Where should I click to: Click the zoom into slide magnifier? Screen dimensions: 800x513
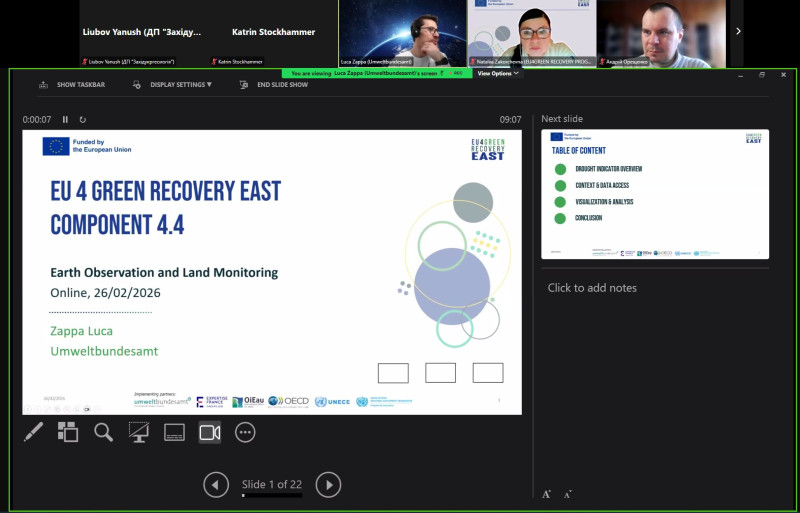[x=103, y=432]
